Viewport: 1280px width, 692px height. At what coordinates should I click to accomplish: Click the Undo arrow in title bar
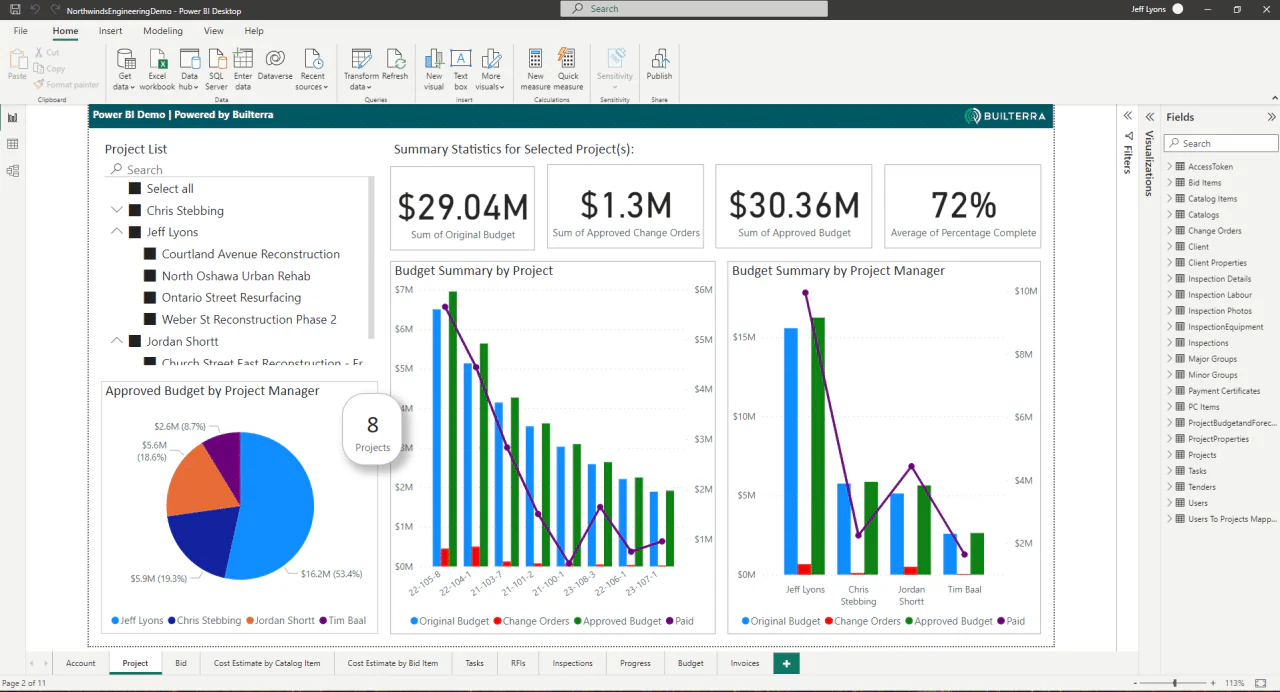click(36, 9)
